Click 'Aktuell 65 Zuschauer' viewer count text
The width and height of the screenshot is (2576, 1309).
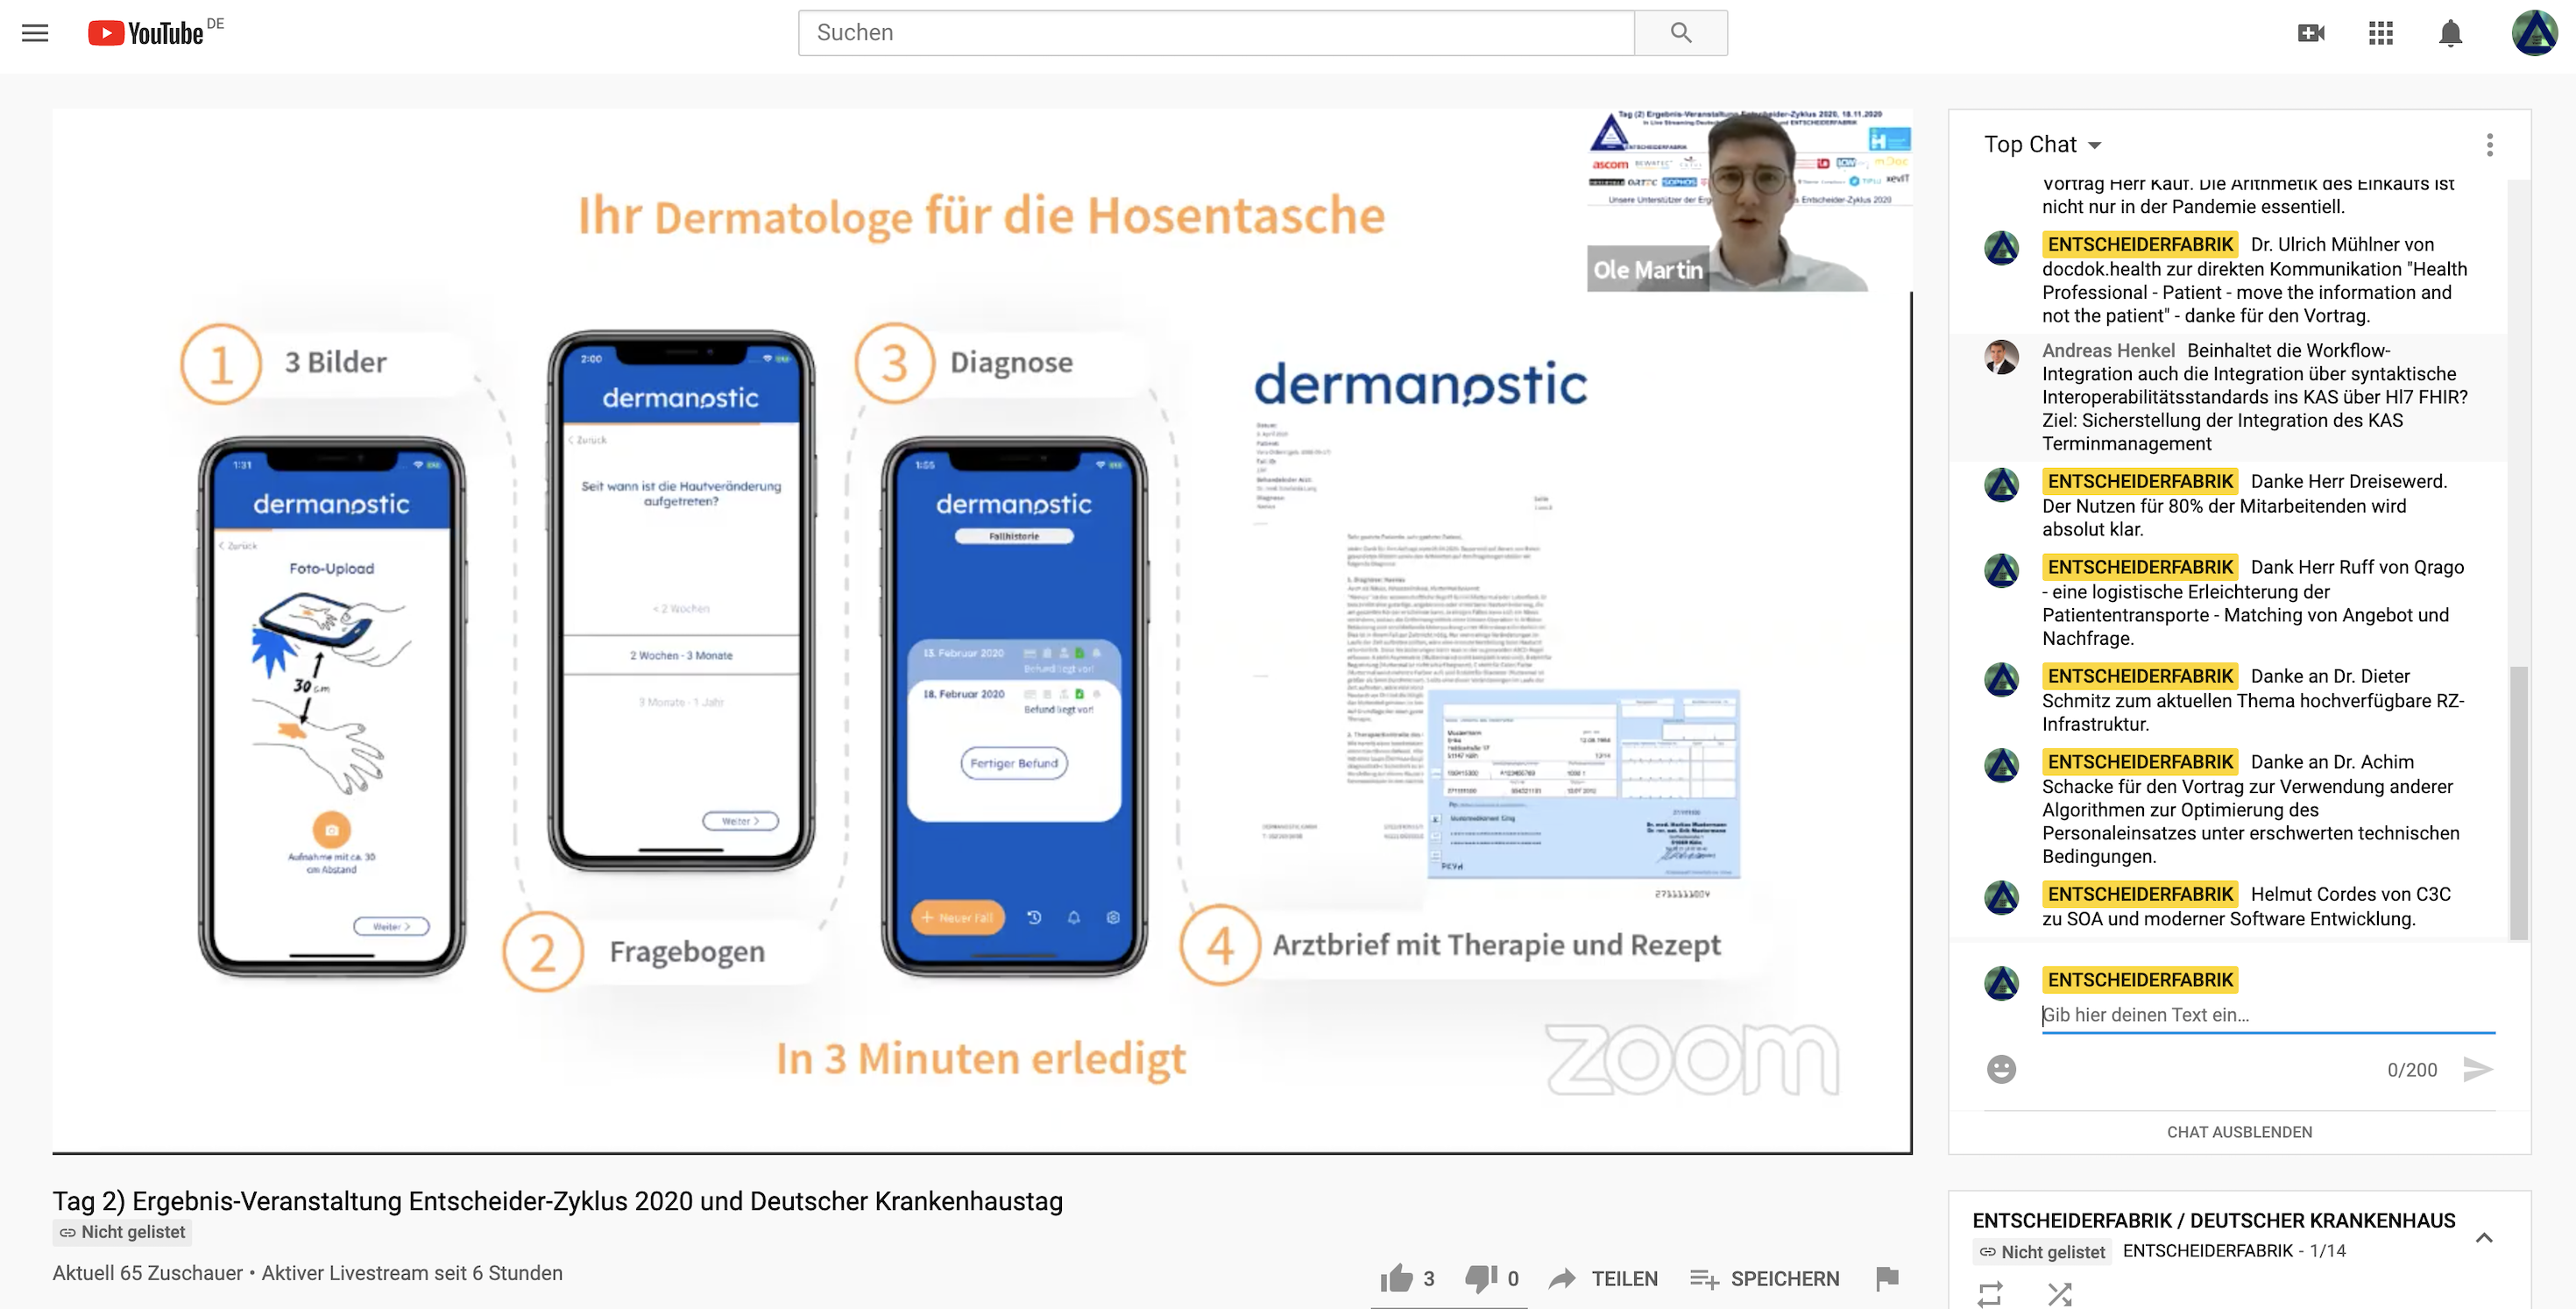[148, 1273]
